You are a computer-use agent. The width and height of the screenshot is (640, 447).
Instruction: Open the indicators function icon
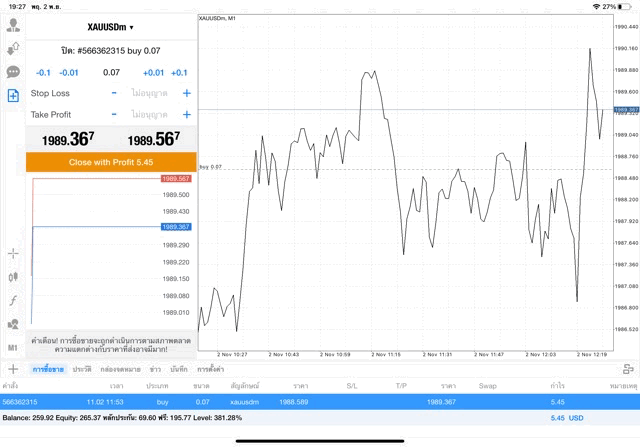coord(13,301)
